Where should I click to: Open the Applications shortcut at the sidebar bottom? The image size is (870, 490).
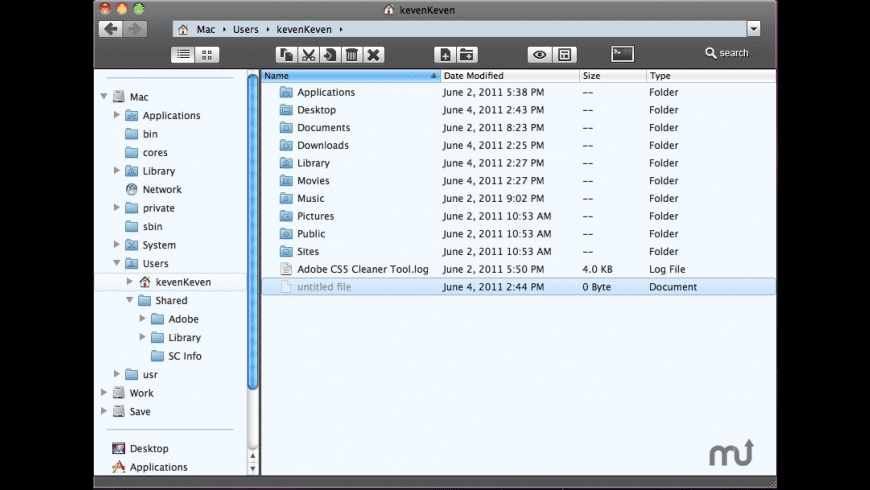tap(150, 467)
